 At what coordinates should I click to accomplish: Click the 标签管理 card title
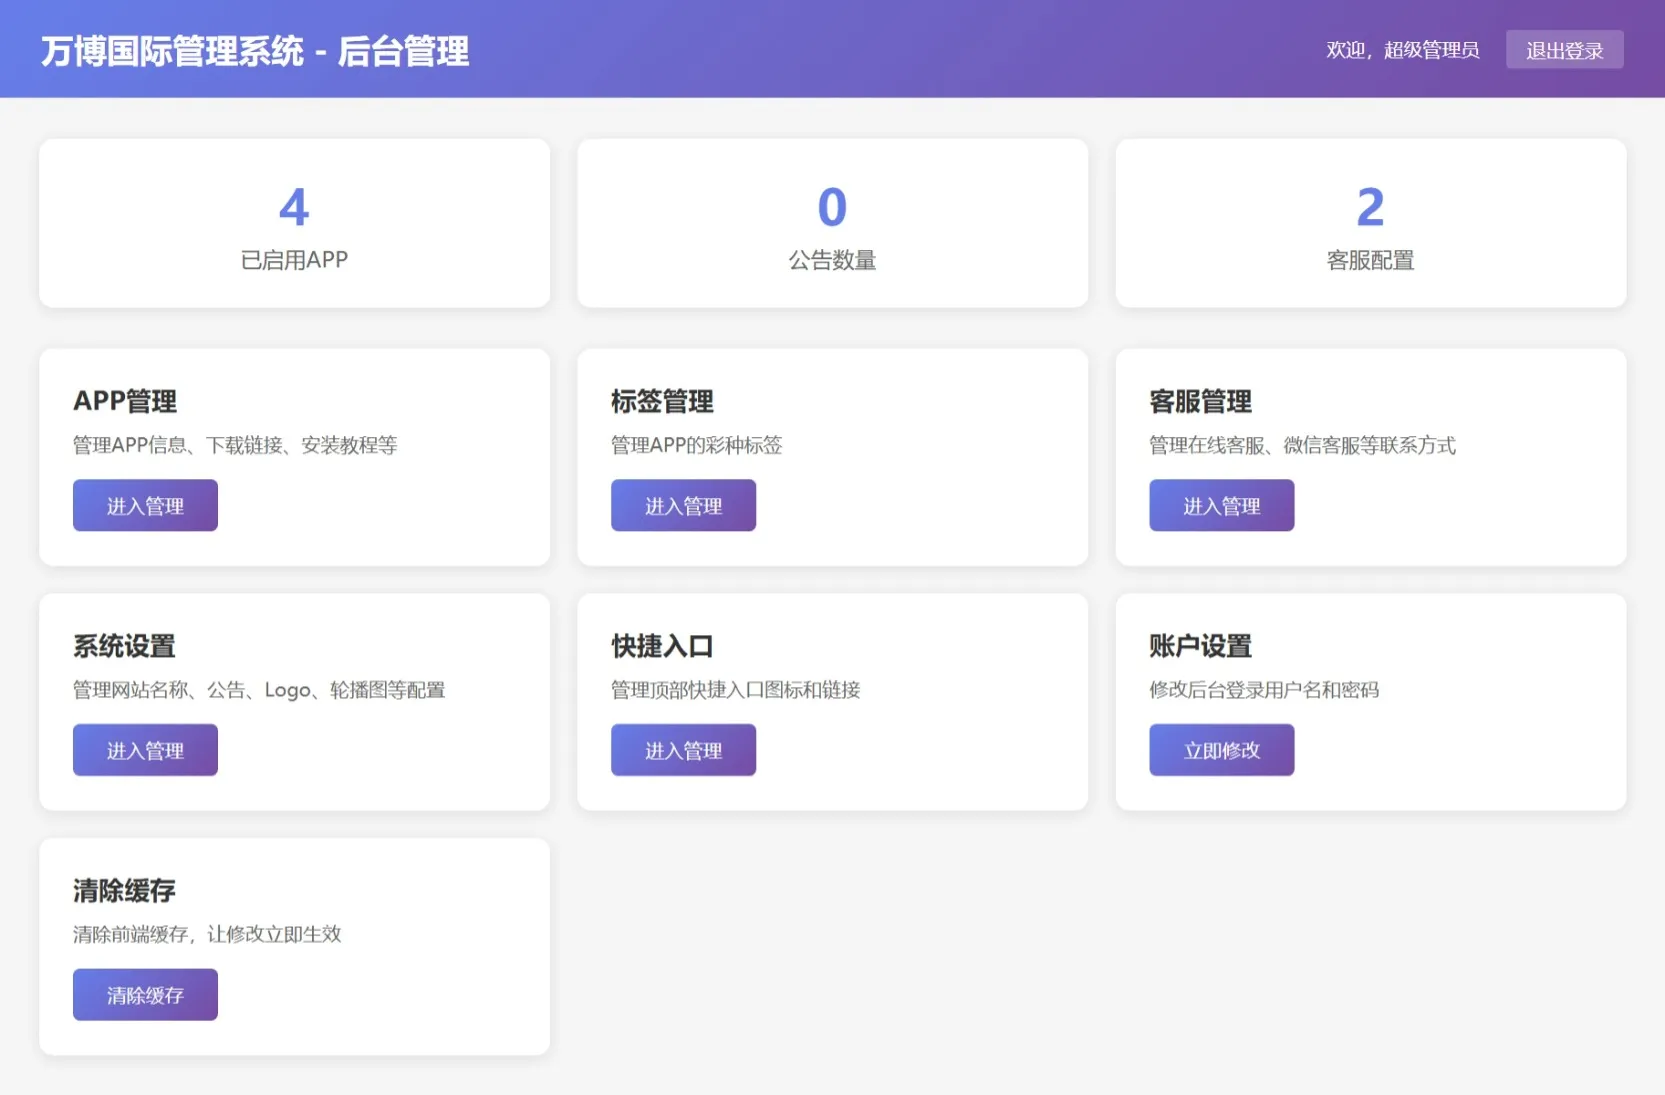662,401
